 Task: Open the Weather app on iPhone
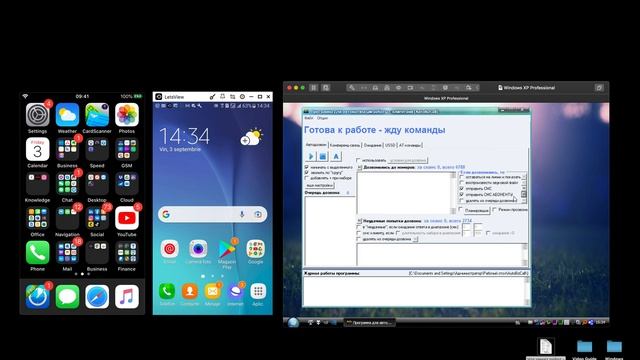point(67,115)
